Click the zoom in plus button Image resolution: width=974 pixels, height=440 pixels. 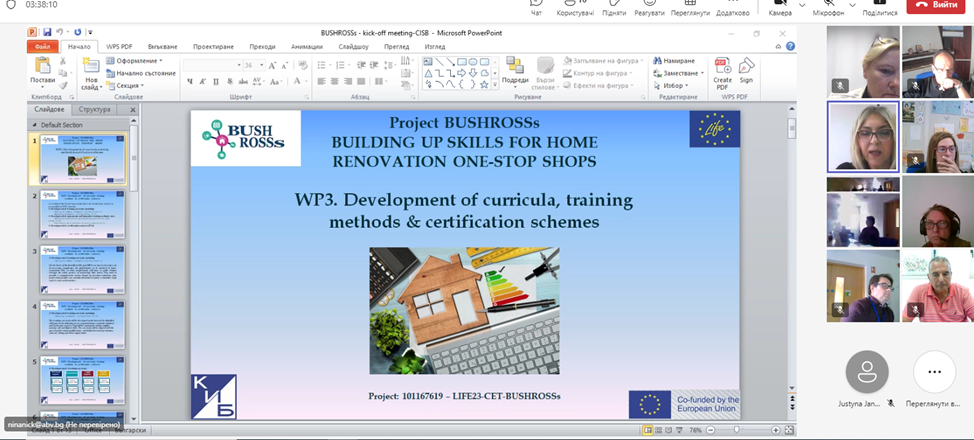[776, 430]
